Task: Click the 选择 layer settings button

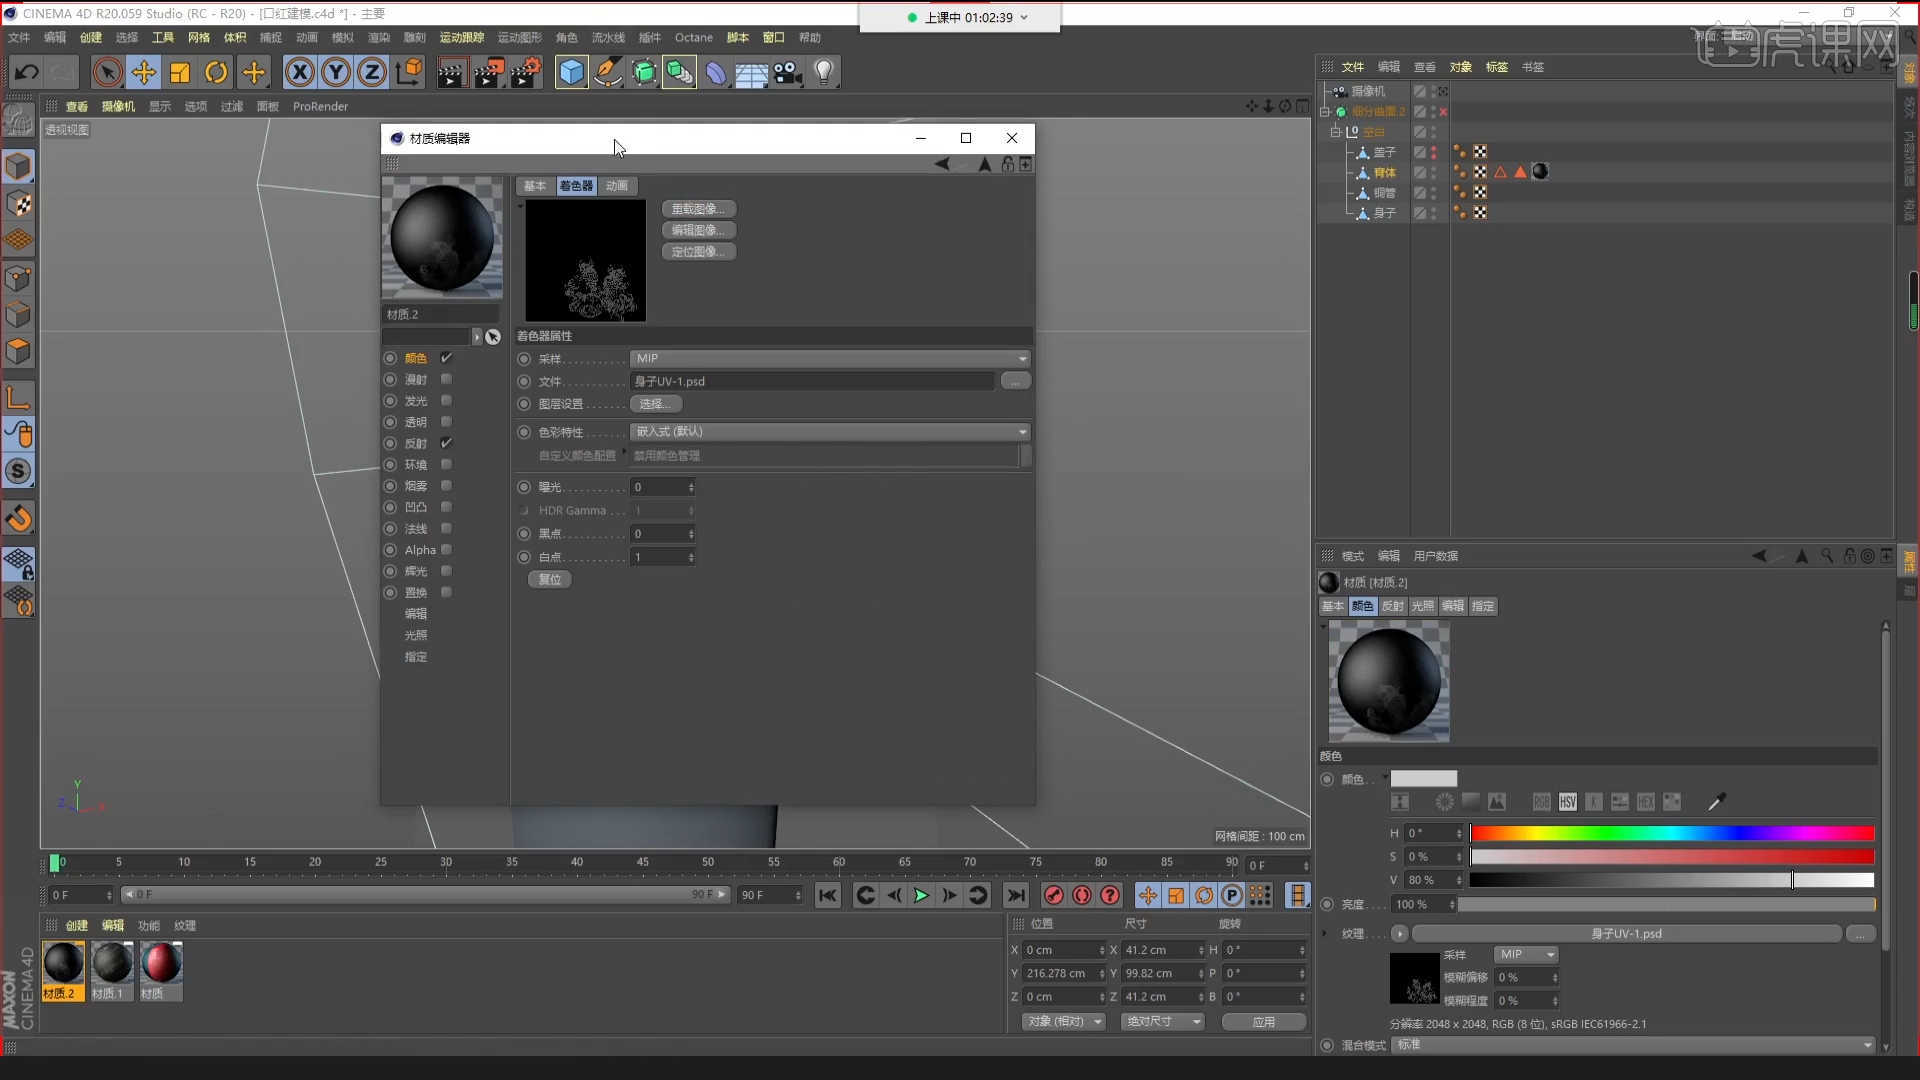Action: coord(656,404)
